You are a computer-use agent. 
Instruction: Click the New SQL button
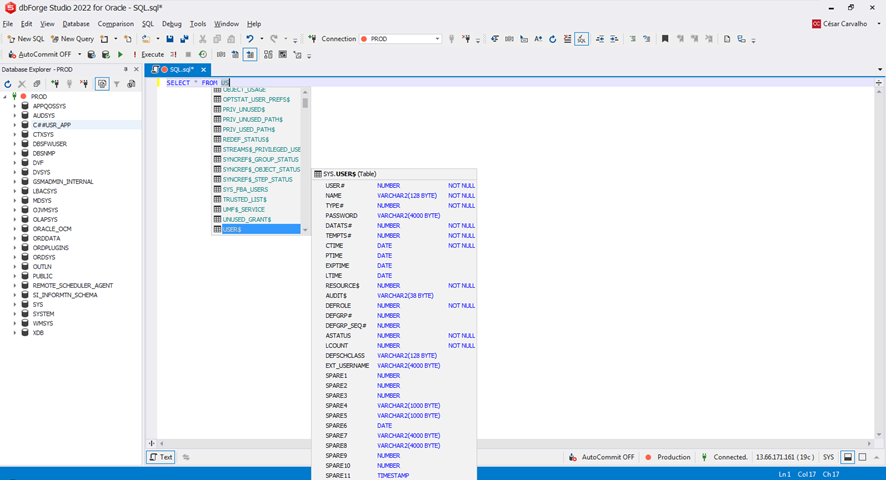click(26, 39)
